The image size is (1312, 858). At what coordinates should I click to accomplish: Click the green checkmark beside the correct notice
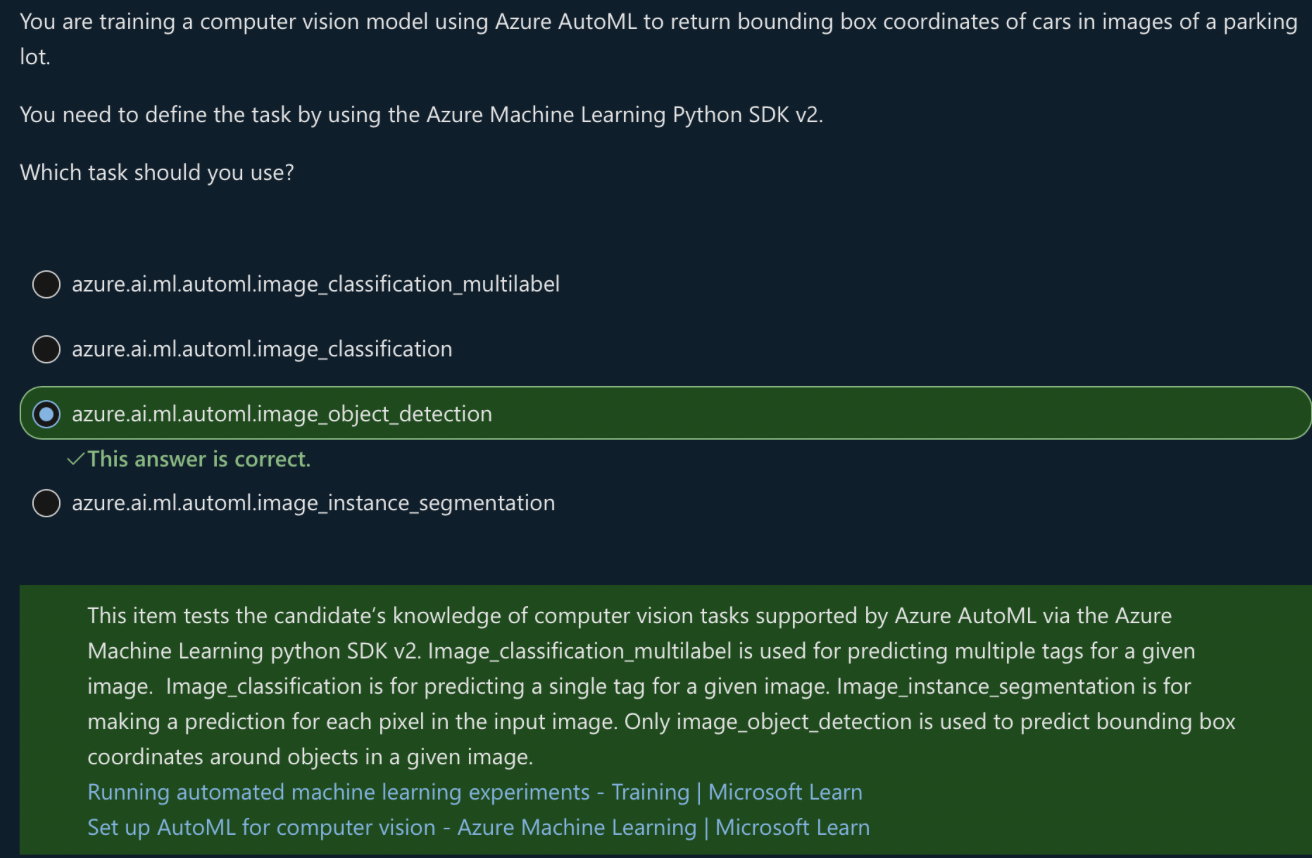click(74, 459)
